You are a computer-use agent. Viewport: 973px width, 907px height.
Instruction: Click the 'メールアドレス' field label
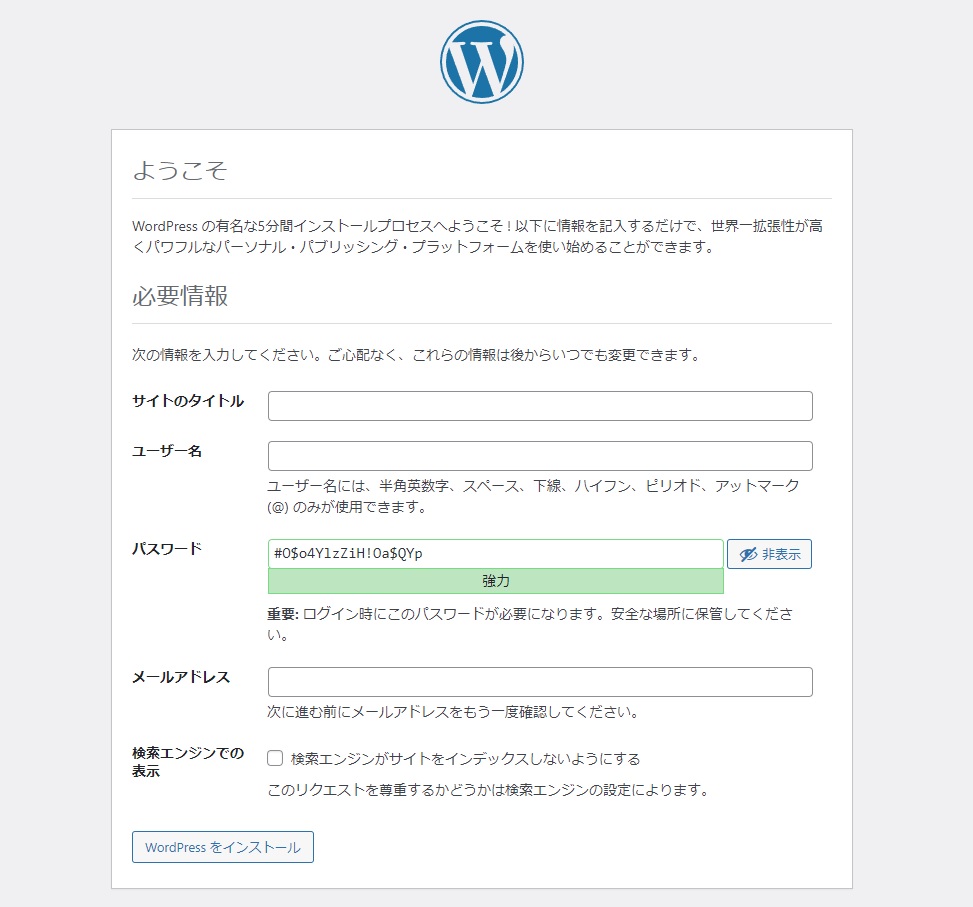181,677
